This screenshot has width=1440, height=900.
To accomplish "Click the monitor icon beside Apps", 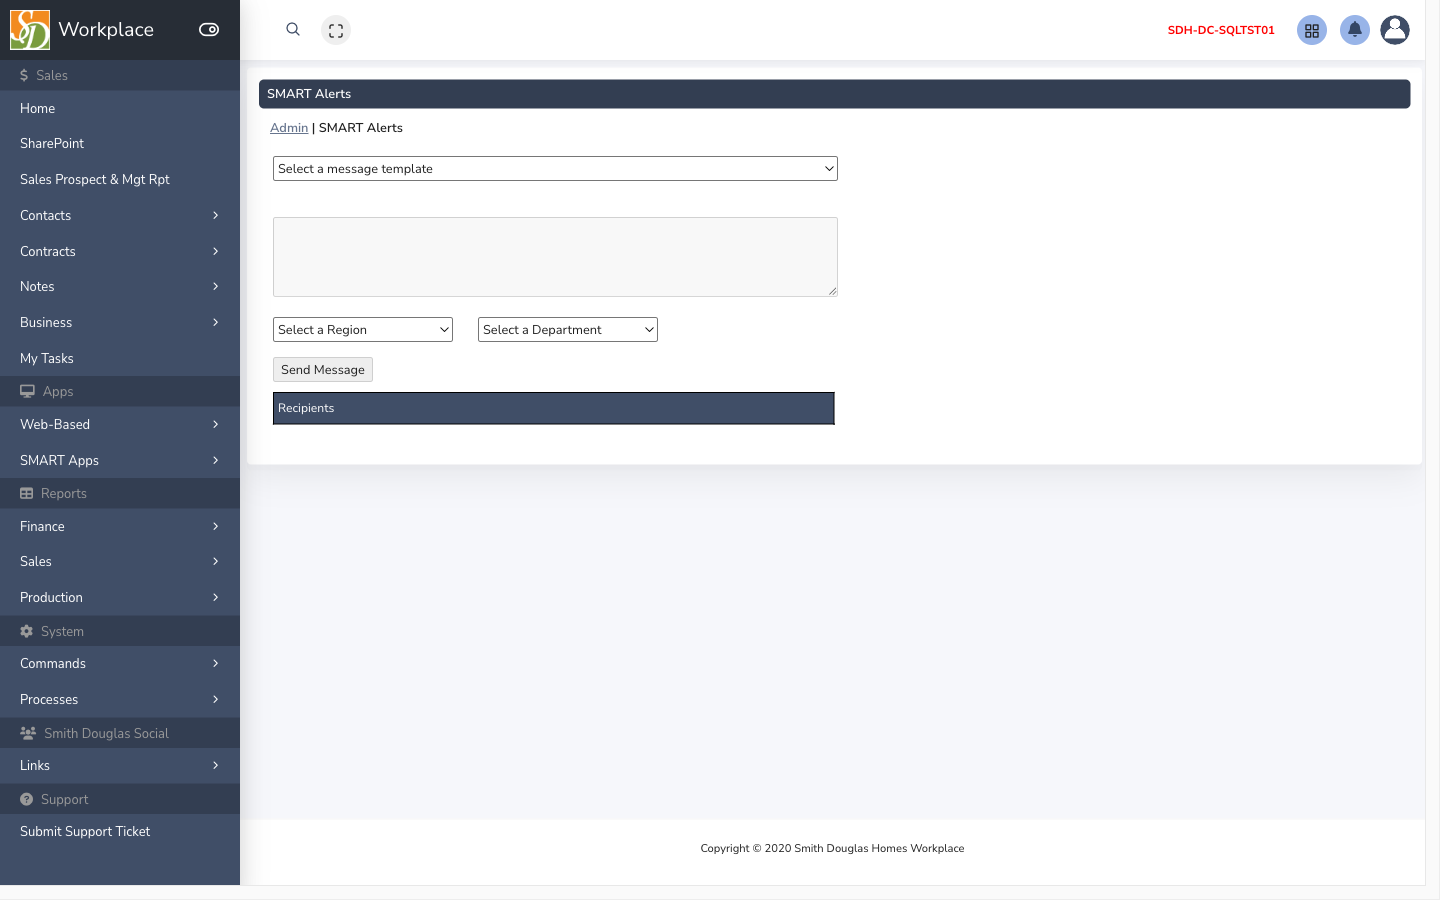I will 27,391.
